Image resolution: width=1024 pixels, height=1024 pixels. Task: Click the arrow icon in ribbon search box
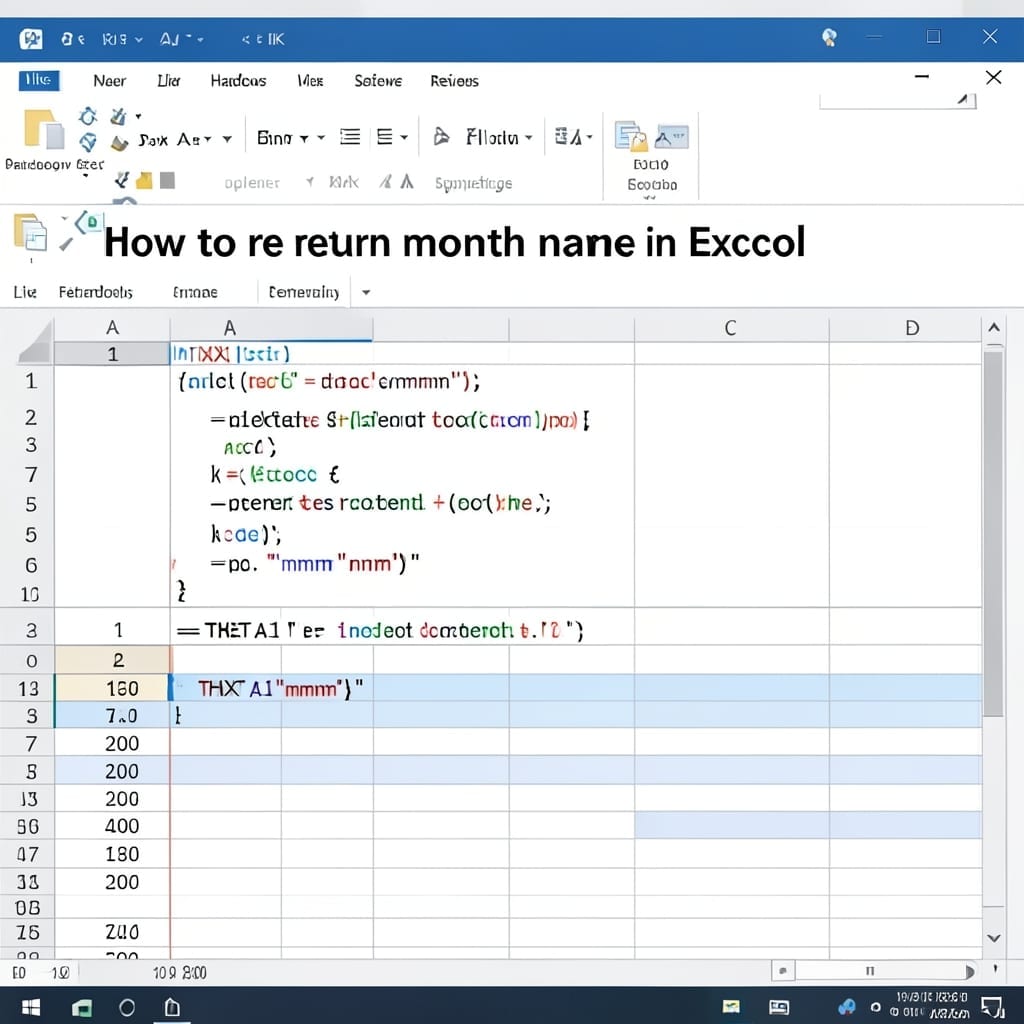pyautogui.click(x=963, y=99)
